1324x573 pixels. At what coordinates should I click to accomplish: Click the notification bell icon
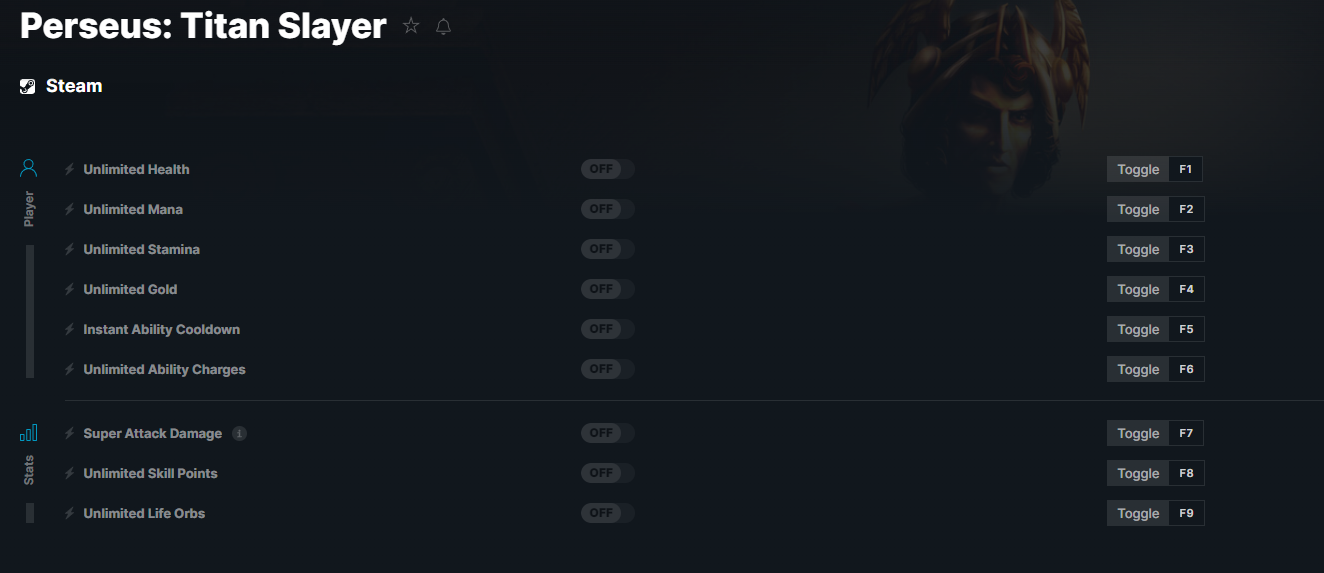coord(443,27)
